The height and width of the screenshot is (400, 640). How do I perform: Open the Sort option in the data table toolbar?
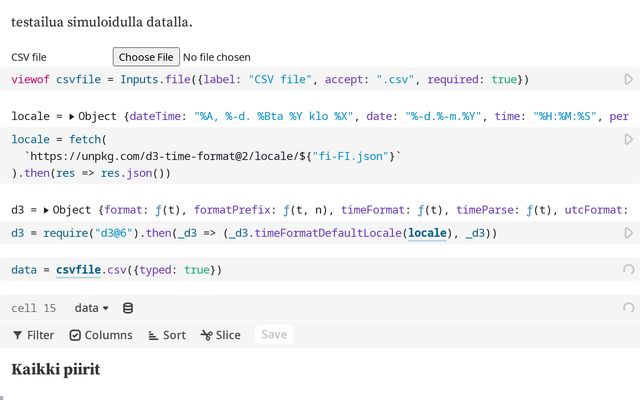[167, 335]
